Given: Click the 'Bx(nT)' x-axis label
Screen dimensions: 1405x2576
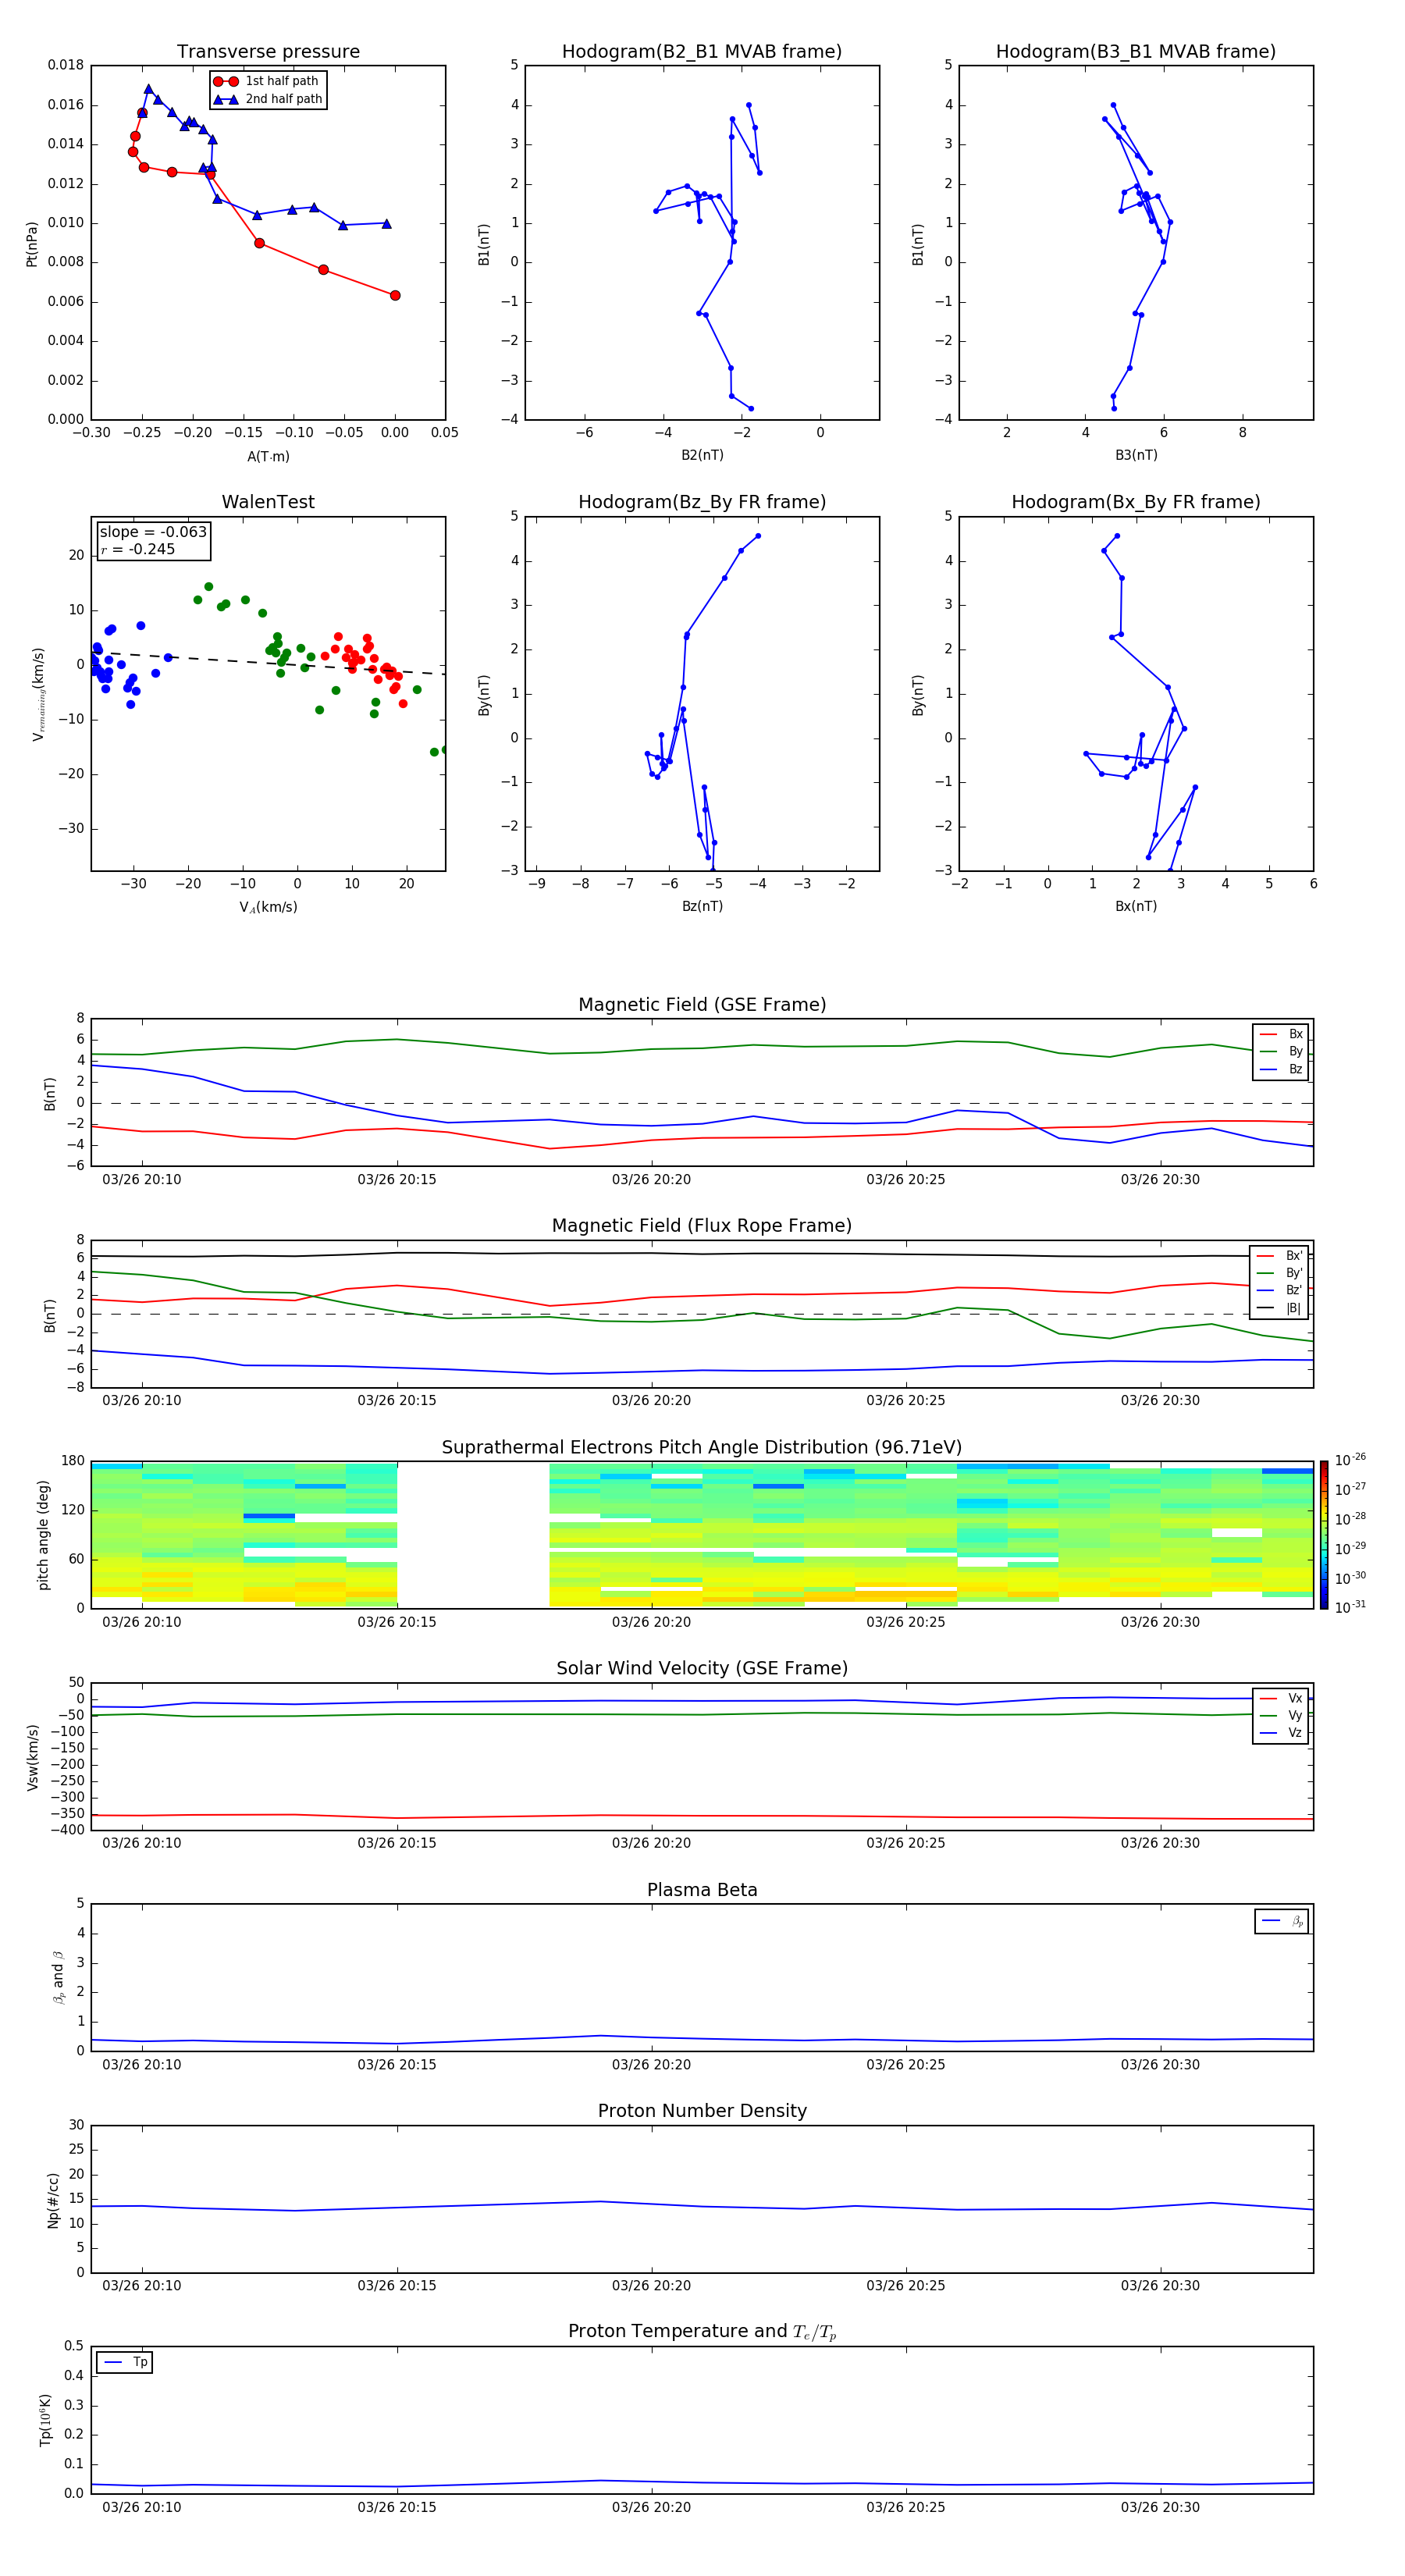Looking at the screenshot, I should click(x=1136, y=907).
